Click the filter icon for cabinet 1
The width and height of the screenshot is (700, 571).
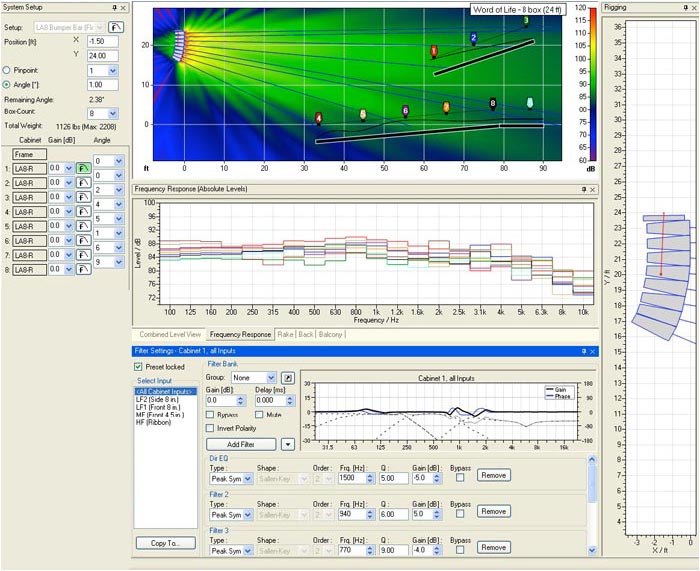83,169
